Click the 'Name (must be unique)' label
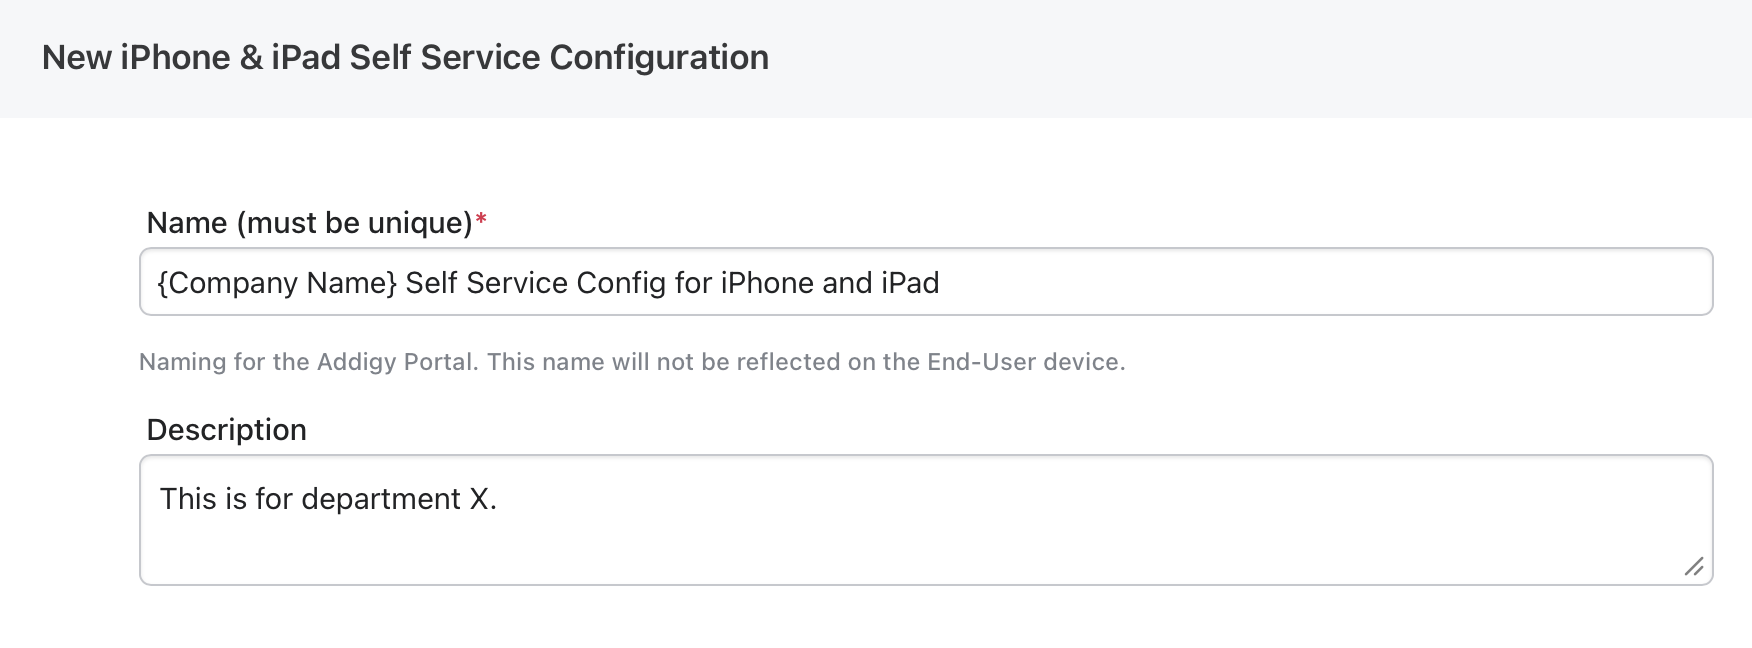Image resolution: width=1752 pixels, height=648 pixels. pos(309,222)
